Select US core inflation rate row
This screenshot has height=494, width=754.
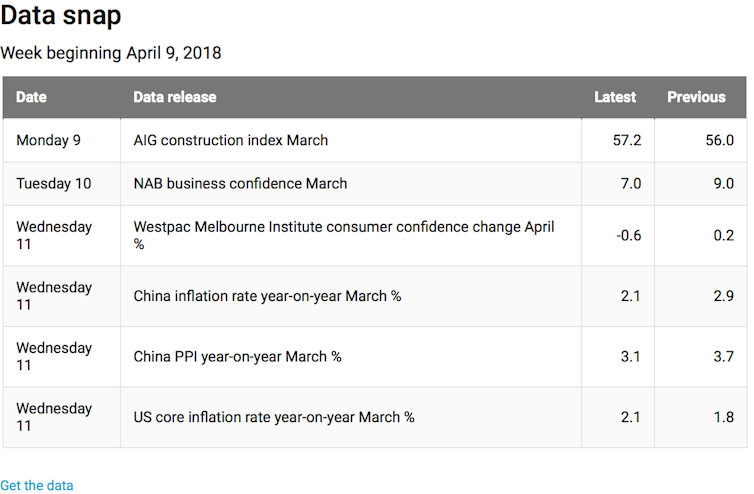[x=274, y=417]
